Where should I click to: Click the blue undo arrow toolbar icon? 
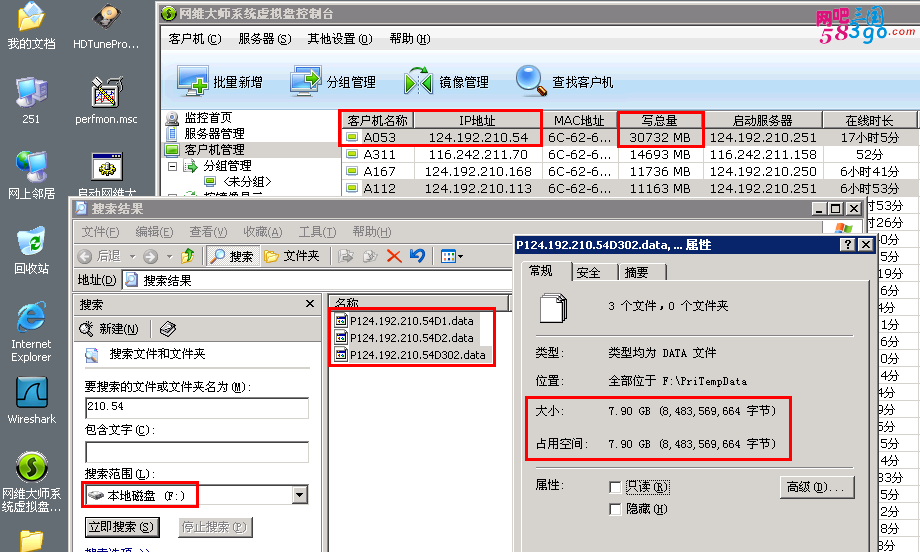[x=417, y=256]
